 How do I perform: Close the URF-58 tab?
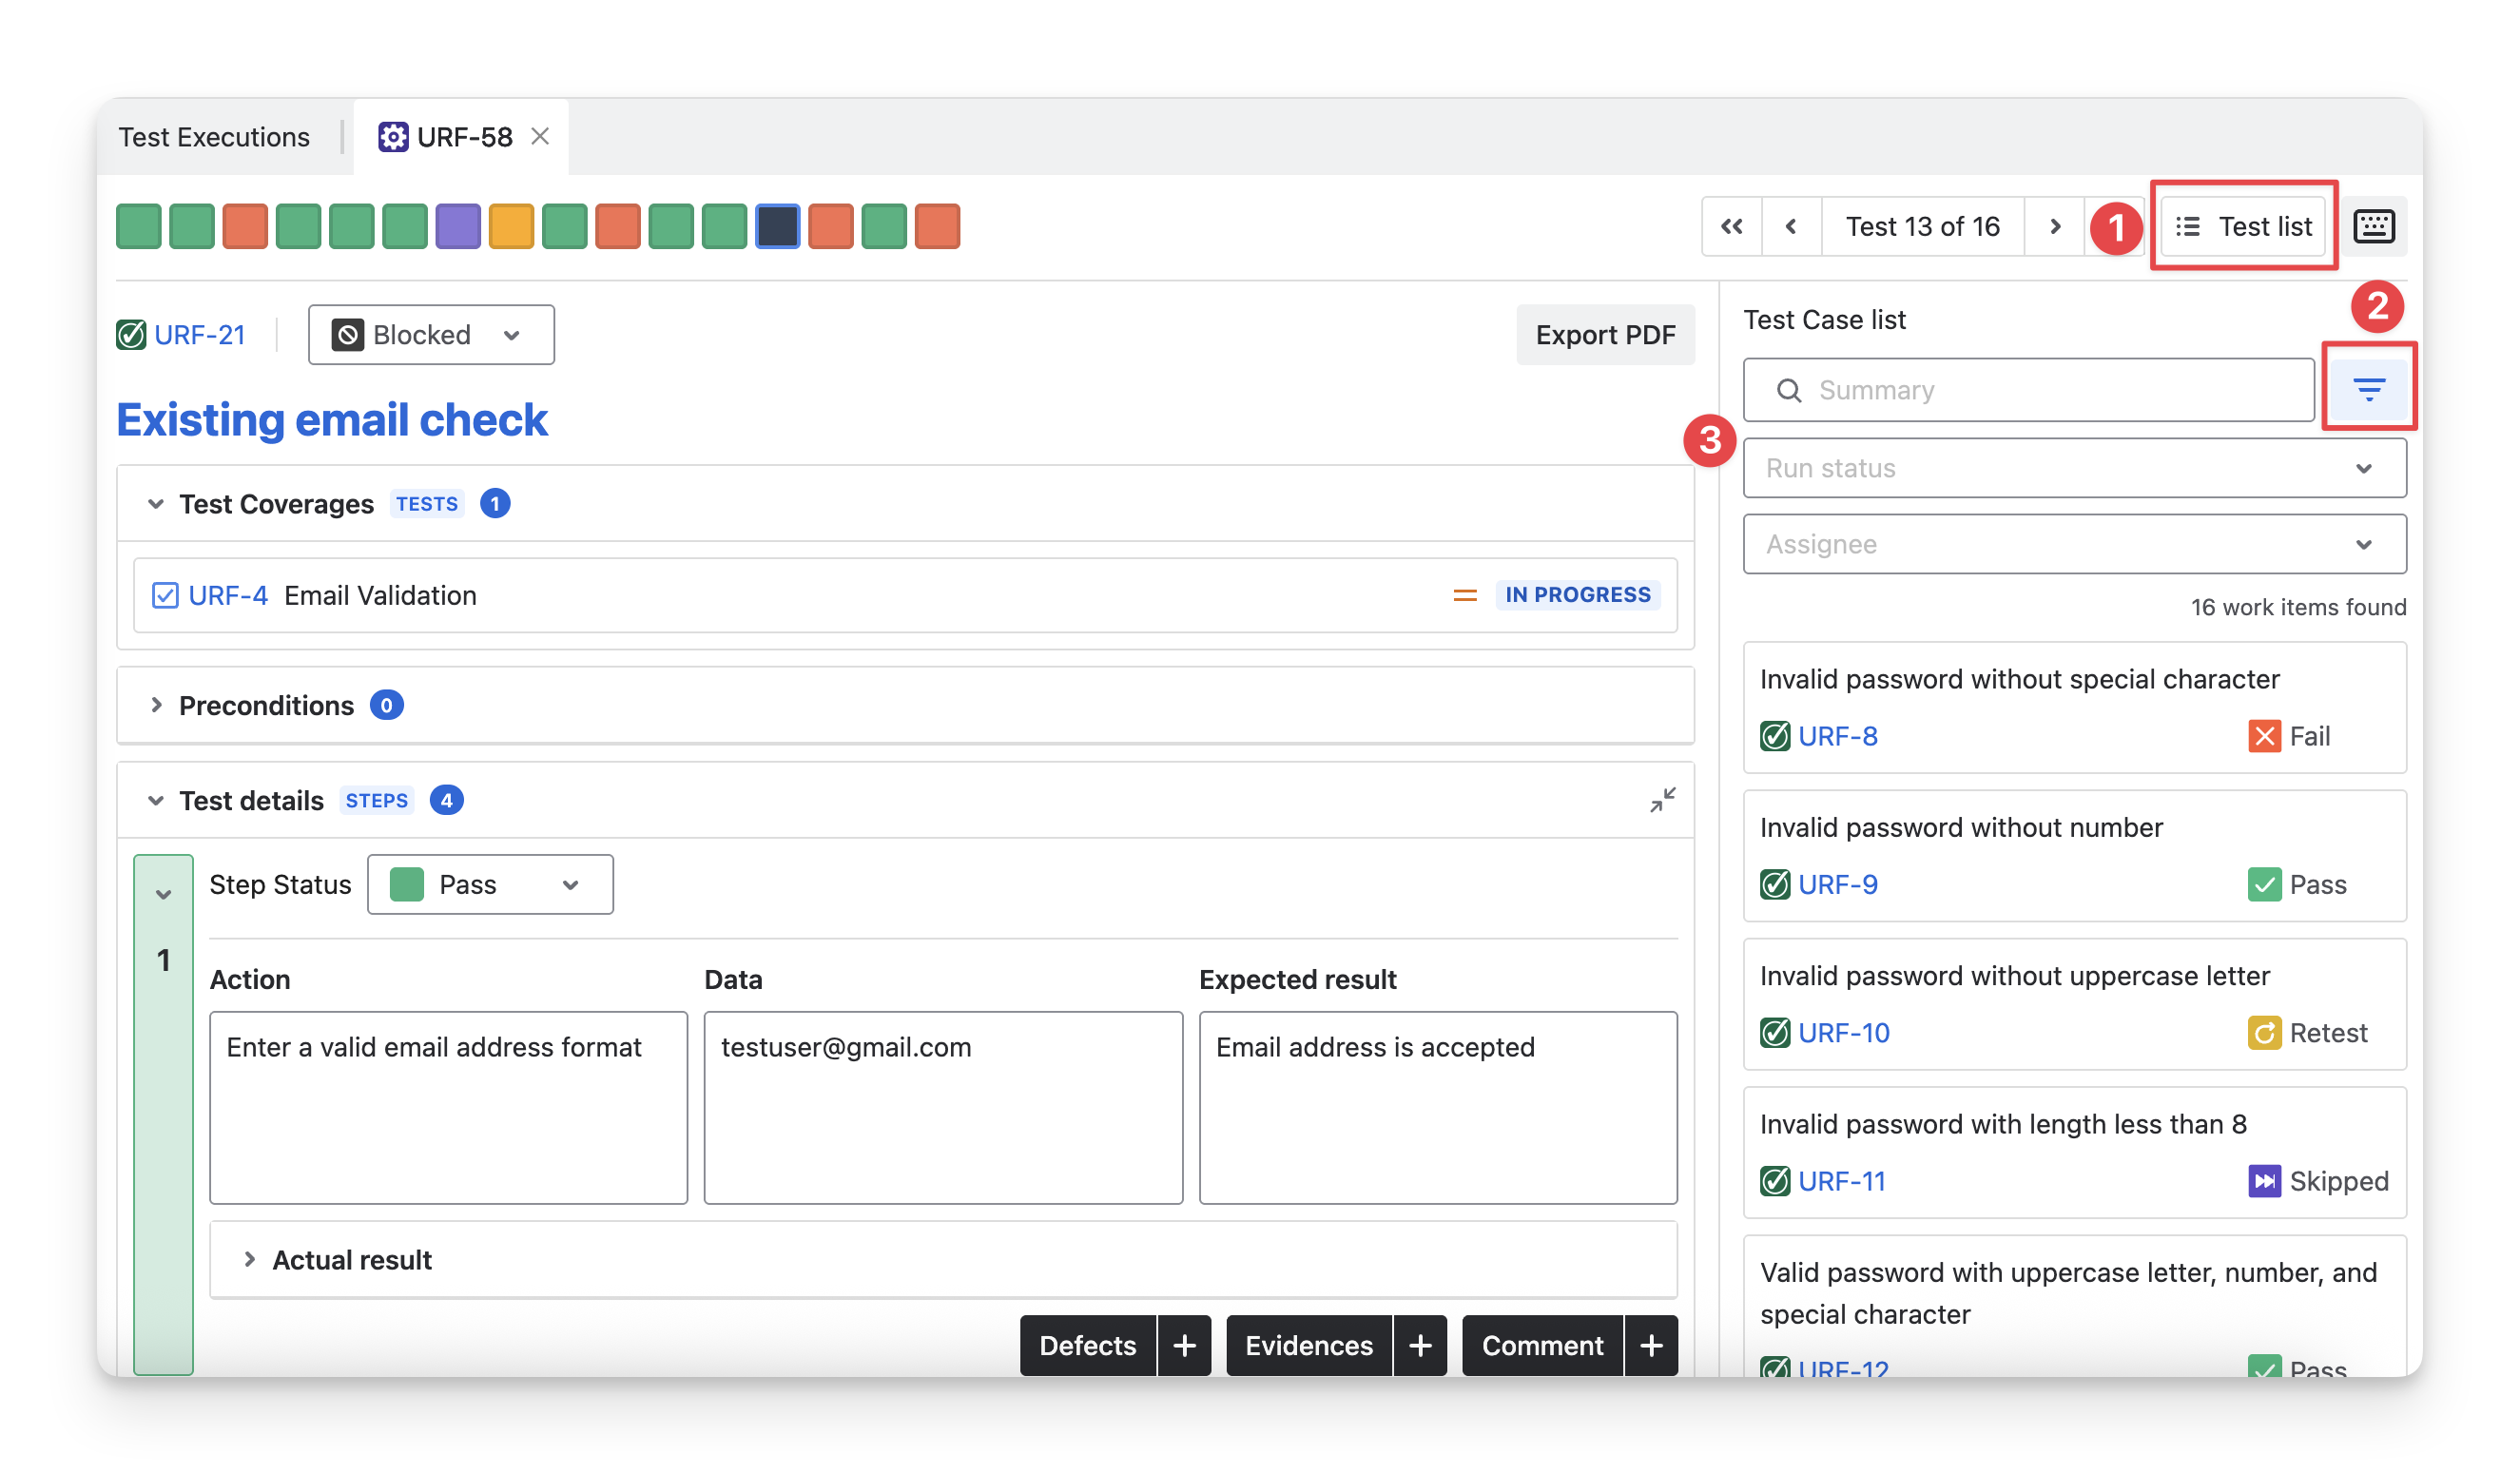pyautogui.click(x=540, y=136)
